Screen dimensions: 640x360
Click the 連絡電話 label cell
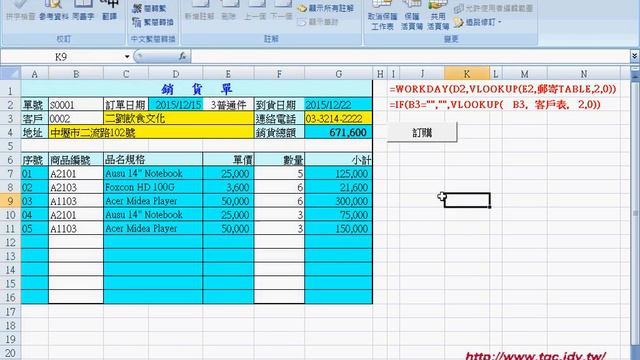[x=279, y=119]
